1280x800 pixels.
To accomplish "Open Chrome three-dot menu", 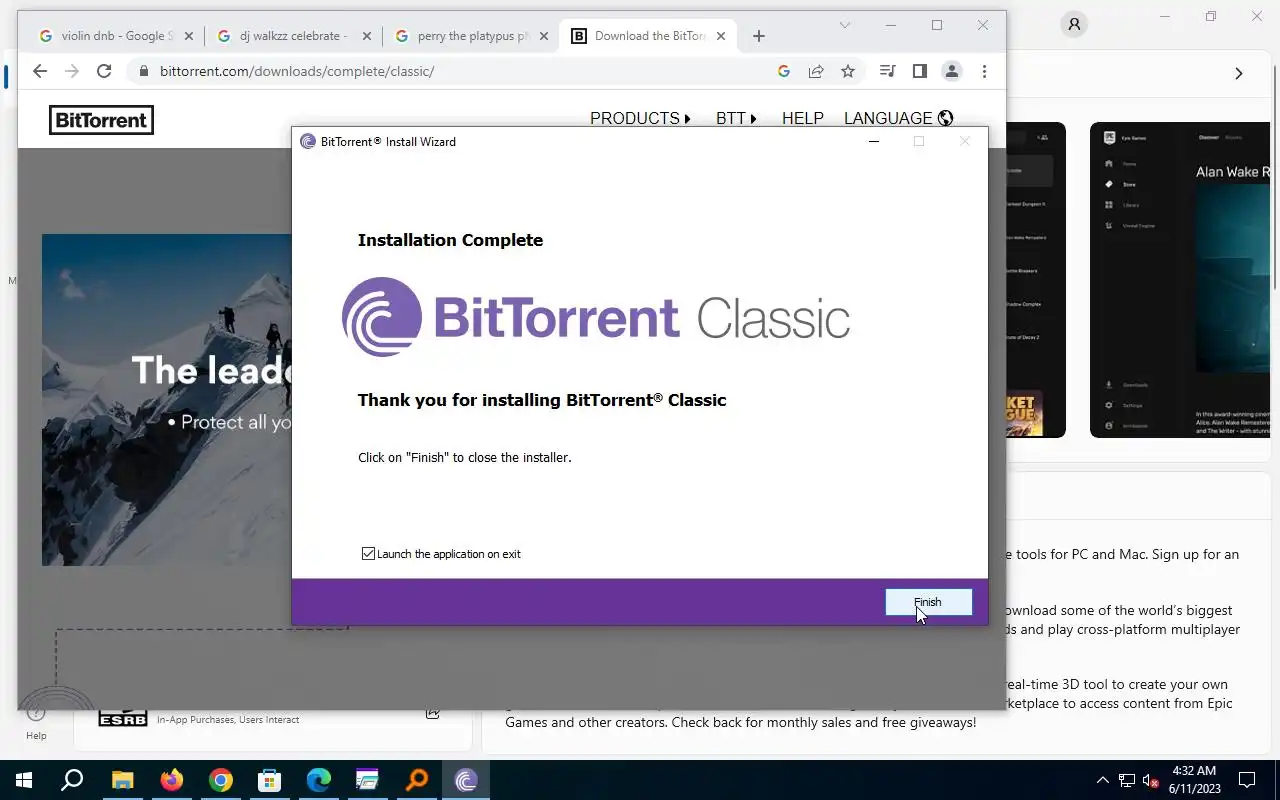I will pyautogui.click(x=984, y=71).
